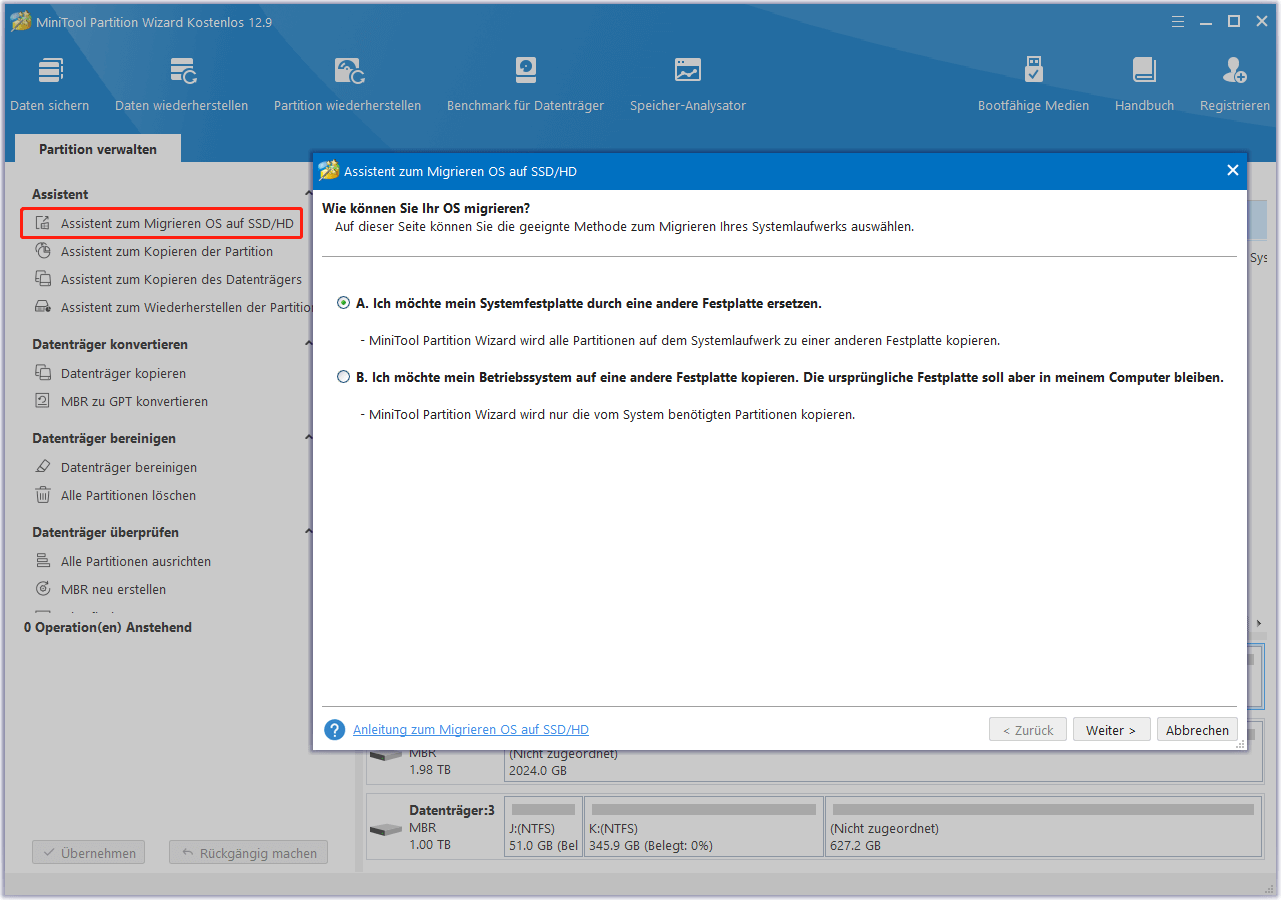Click Alle Partitionen ausrichten entry
1281x901 pixels.
pos(136,561)
